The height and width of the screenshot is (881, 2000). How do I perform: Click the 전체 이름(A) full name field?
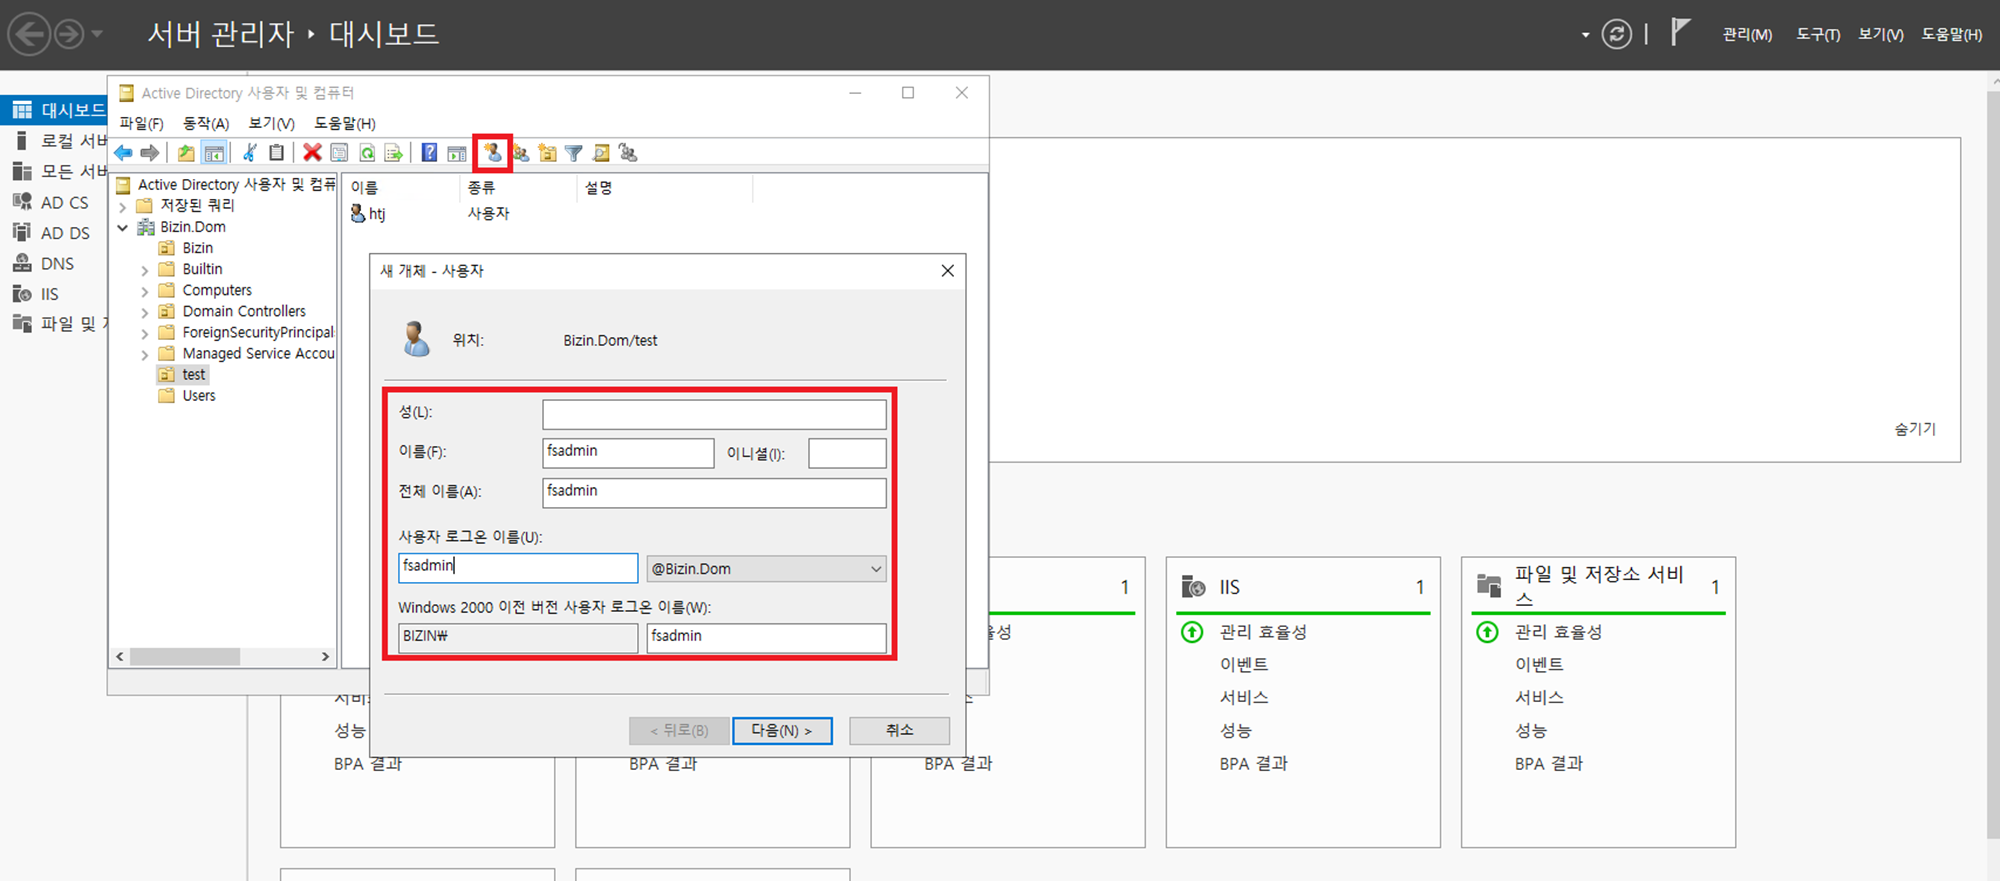pos(714,493)
